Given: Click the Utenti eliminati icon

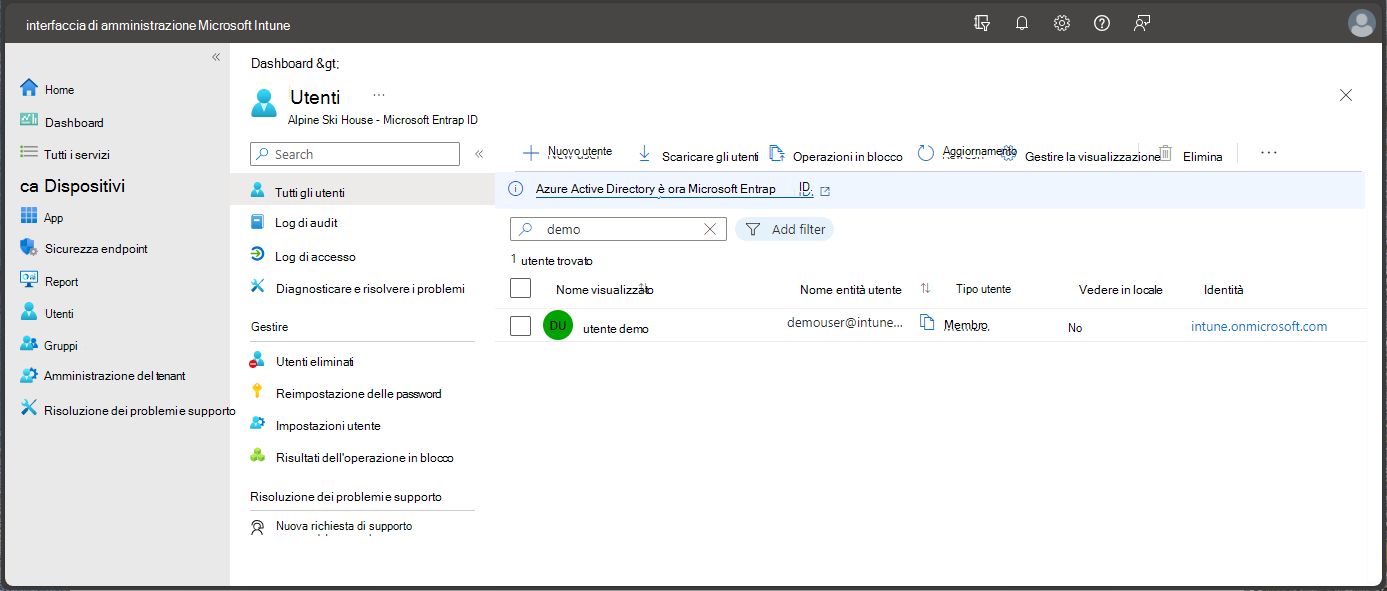Looking at the screenshot, I should tap(258, 360).
